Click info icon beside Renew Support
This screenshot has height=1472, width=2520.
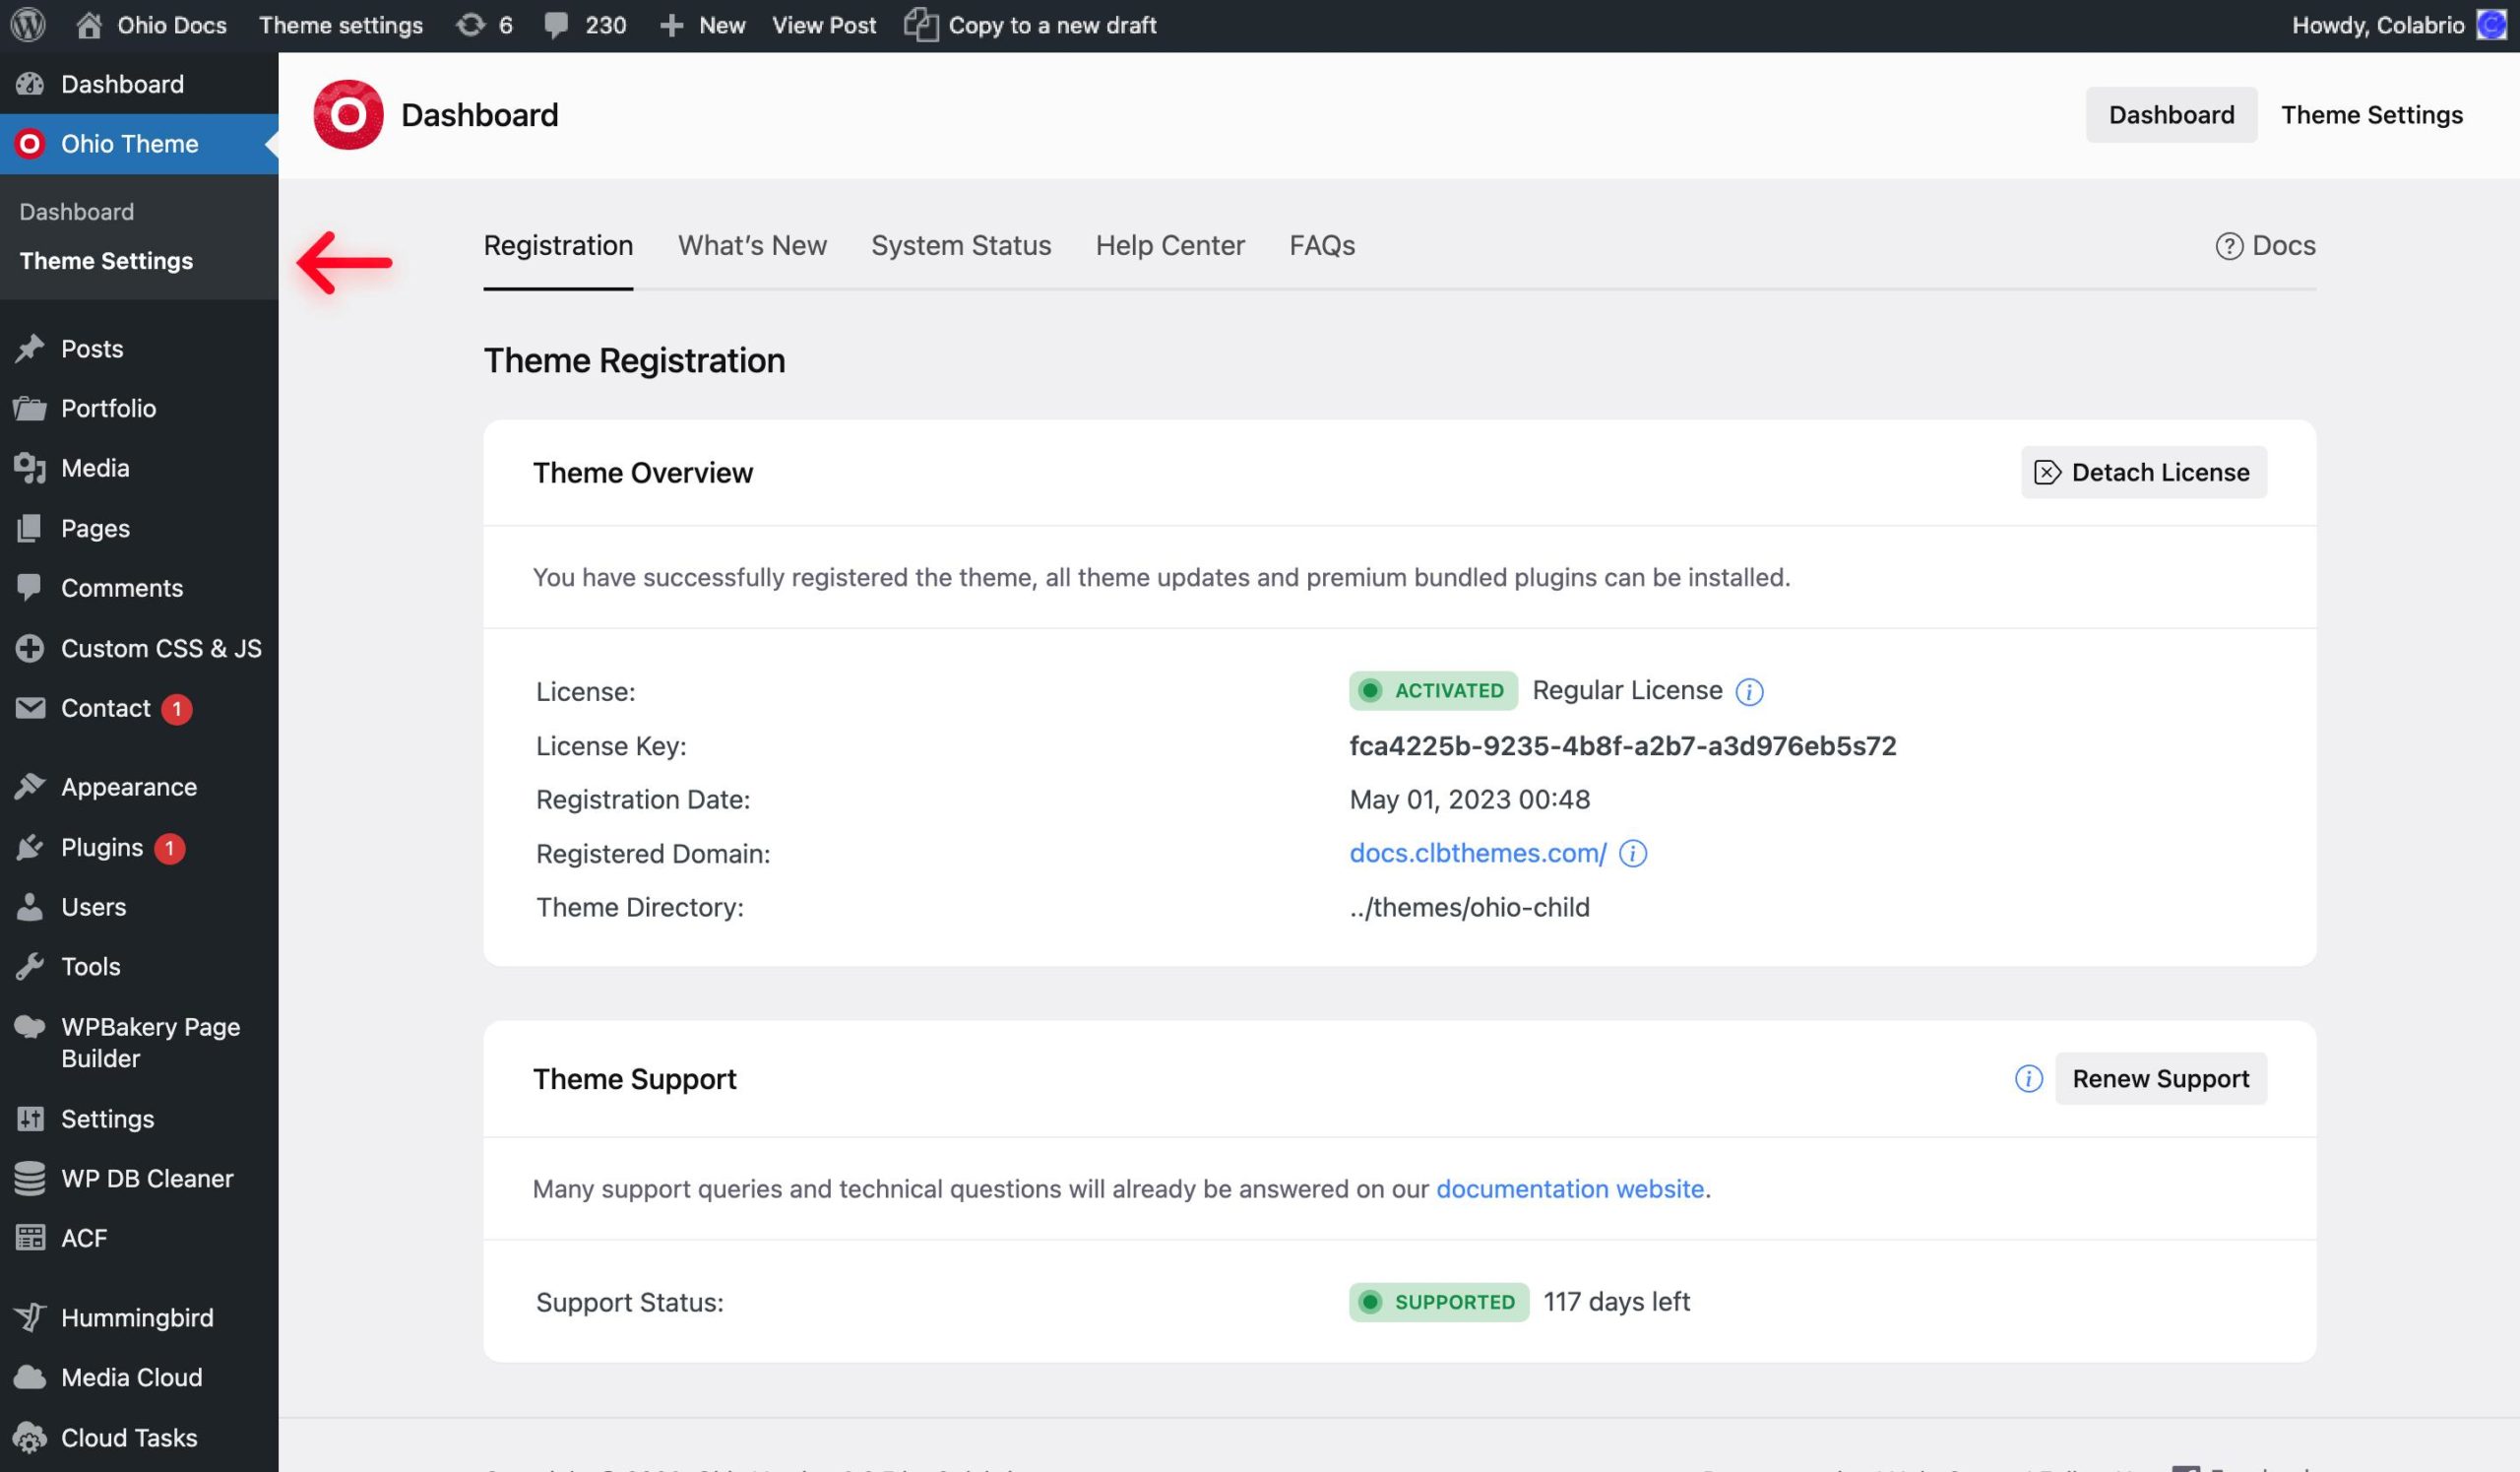pyautogui.click(x=2028, y=1079)
